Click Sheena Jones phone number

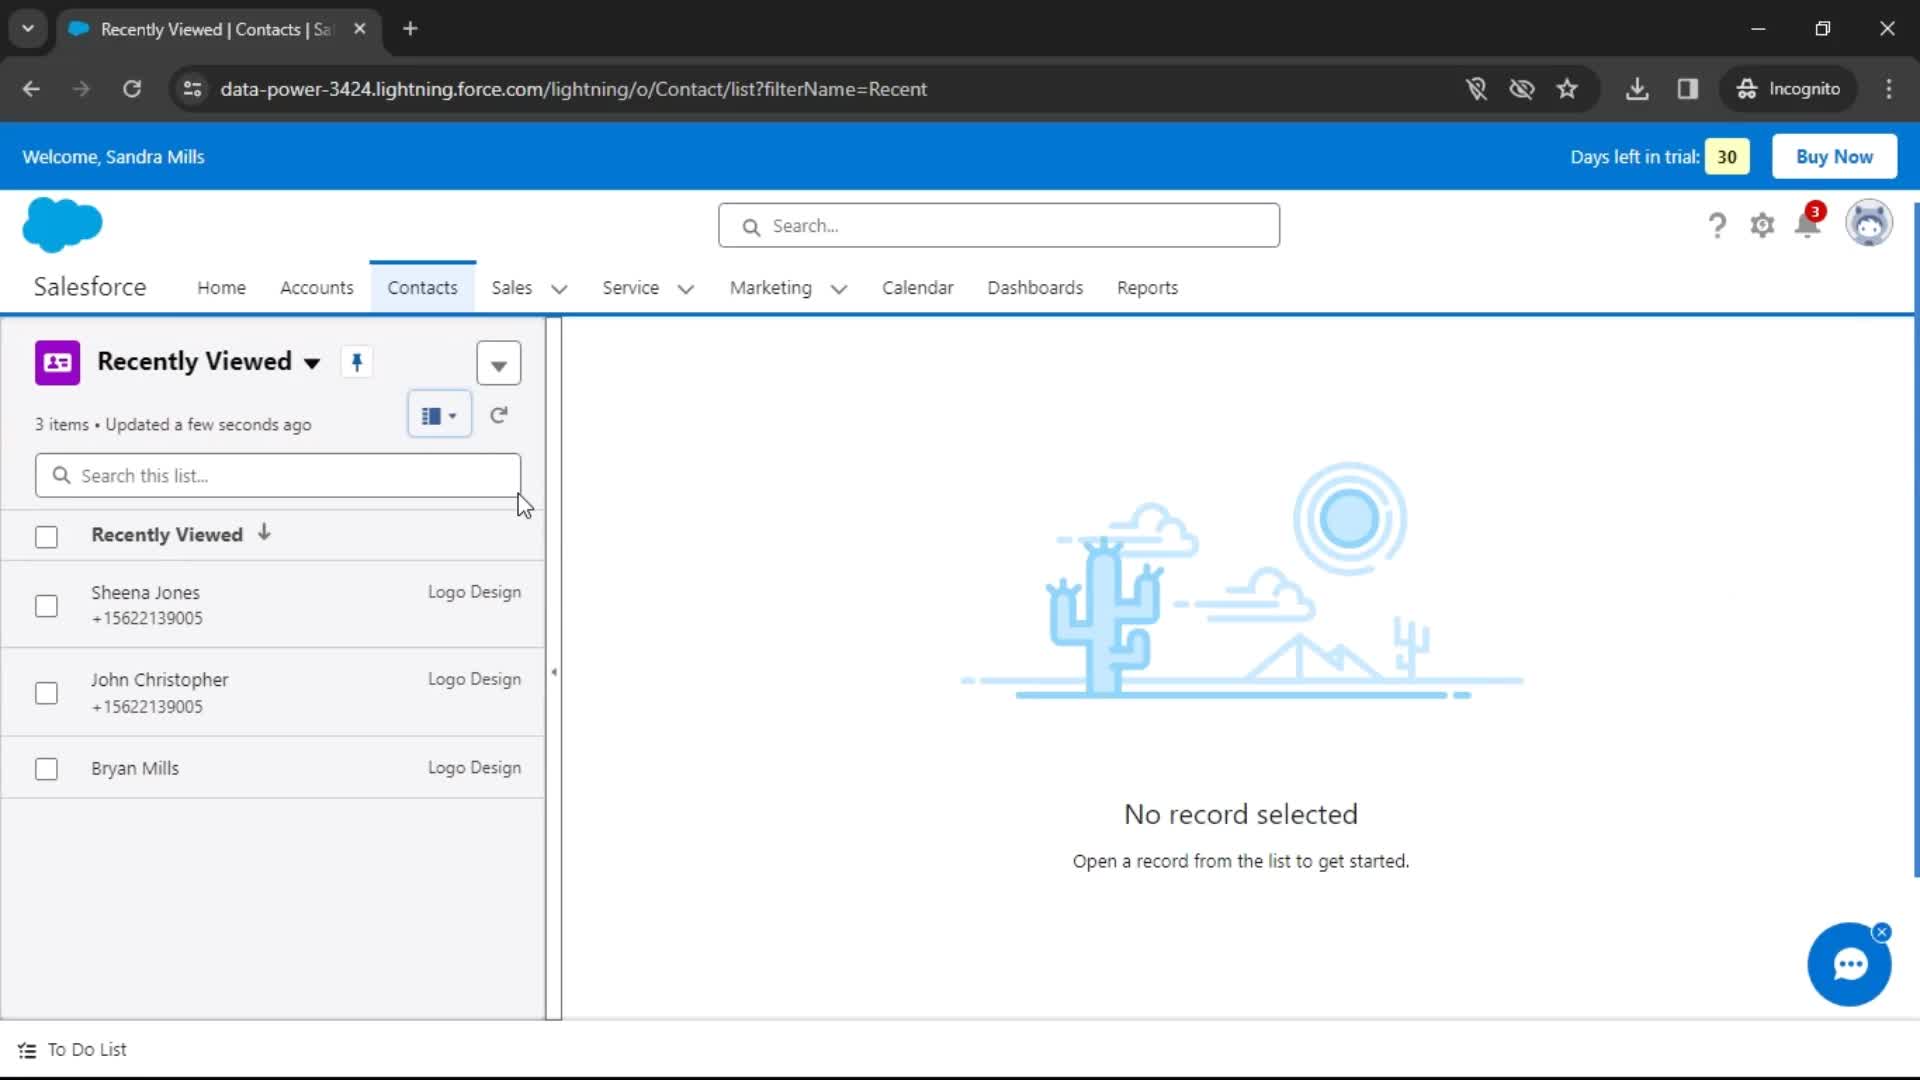tap(147, 619)
